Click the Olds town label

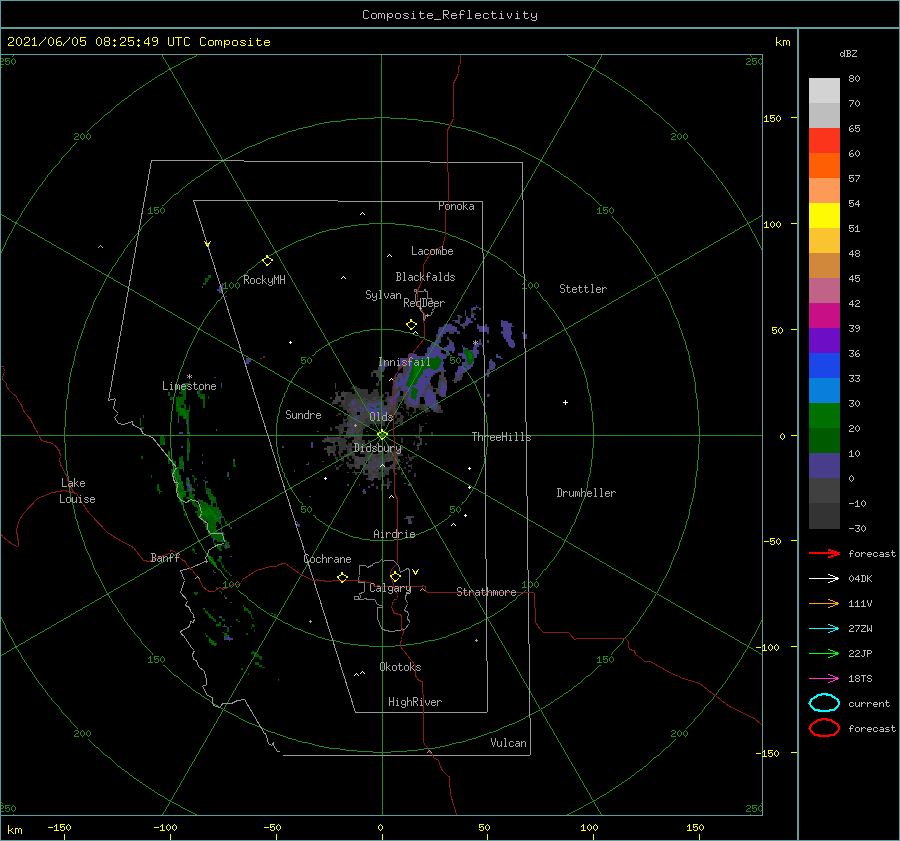tap(381, 417)
